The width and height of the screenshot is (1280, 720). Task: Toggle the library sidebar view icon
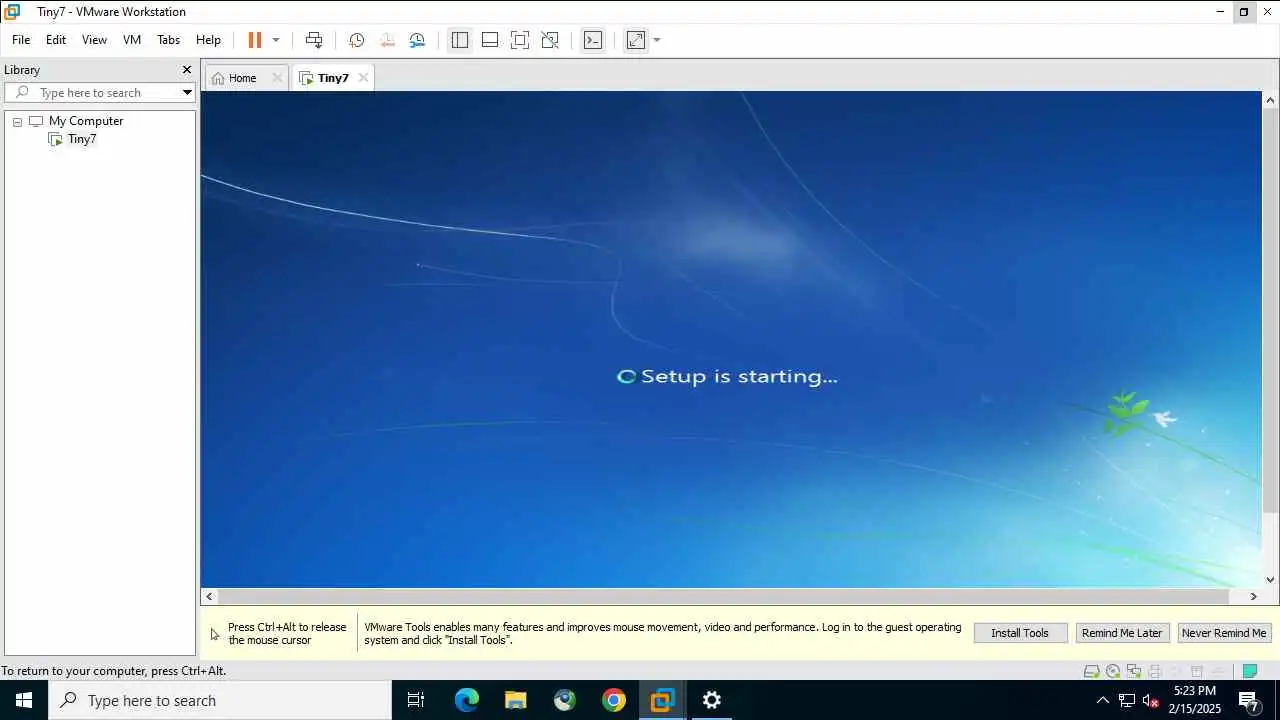[x=460, y=40]
